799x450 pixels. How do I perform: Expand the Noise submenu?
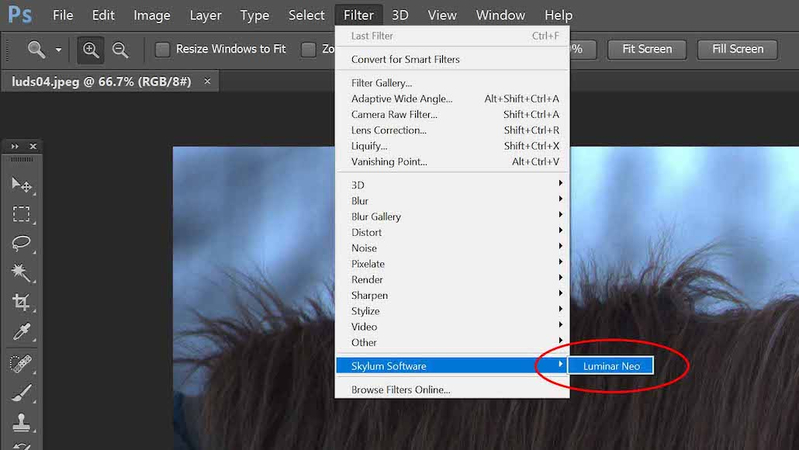[452, 248]
